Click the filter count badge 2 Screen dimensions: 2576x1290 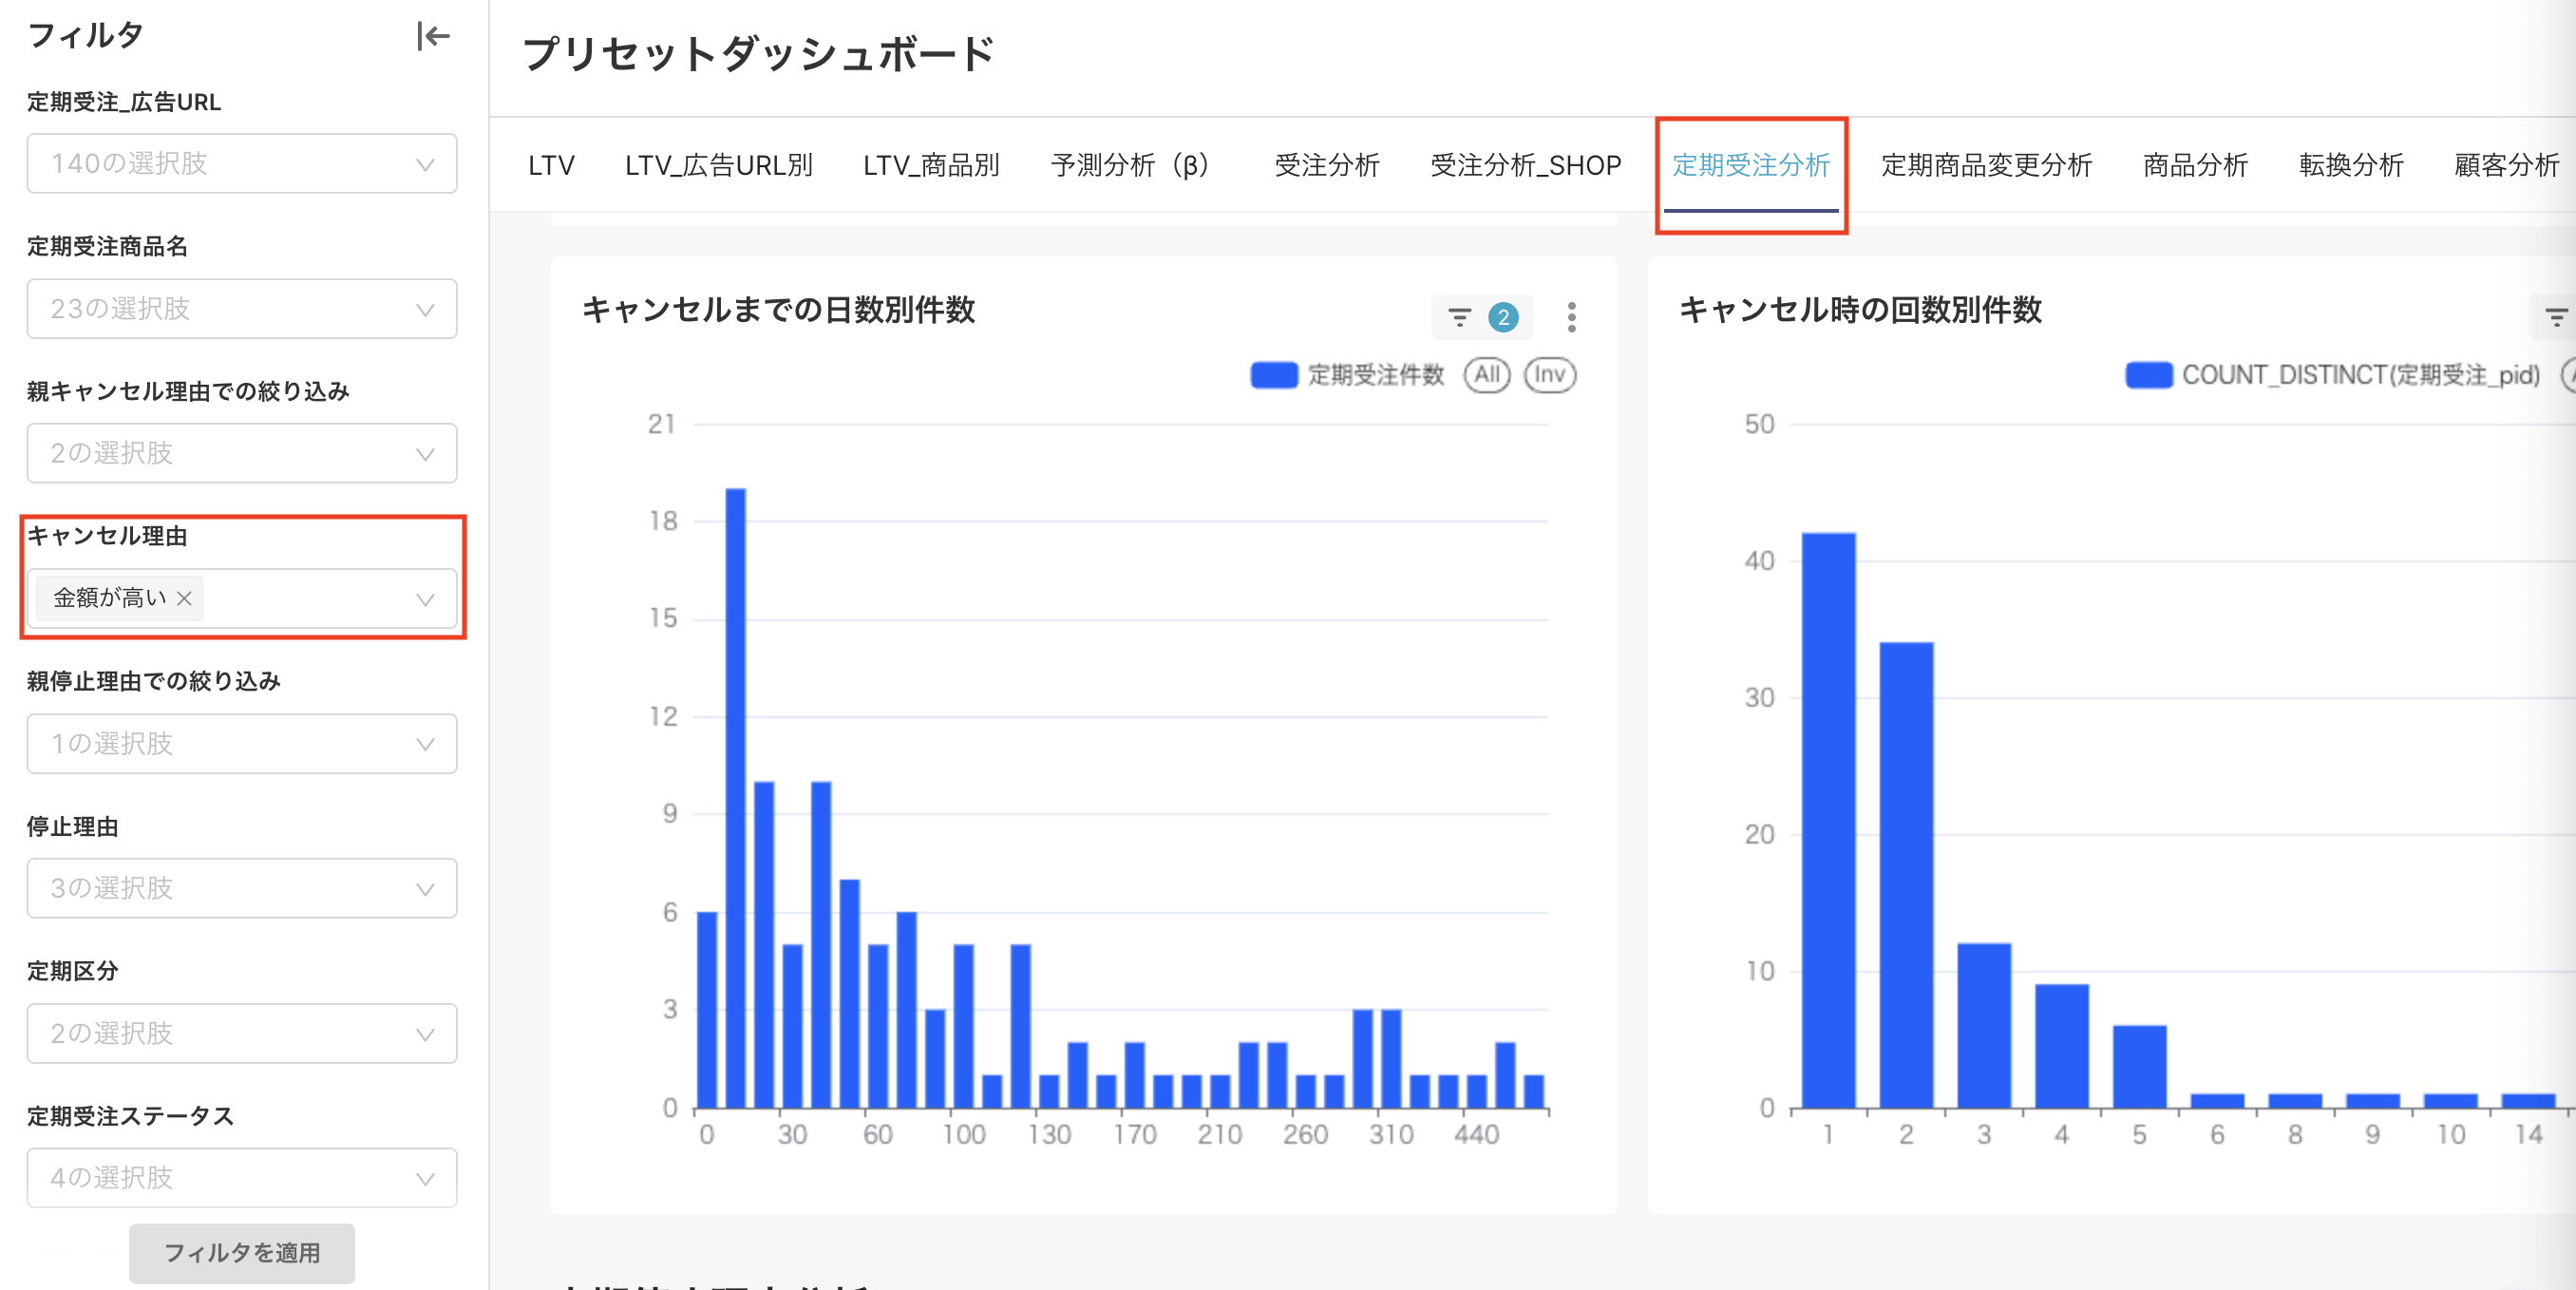[1502, 318]
